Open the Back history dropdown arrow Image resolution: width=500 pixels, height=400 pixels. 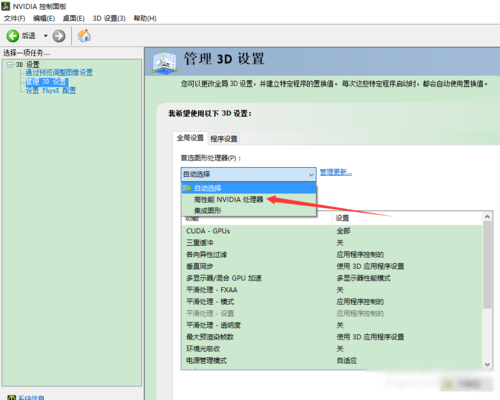point(46,36)
